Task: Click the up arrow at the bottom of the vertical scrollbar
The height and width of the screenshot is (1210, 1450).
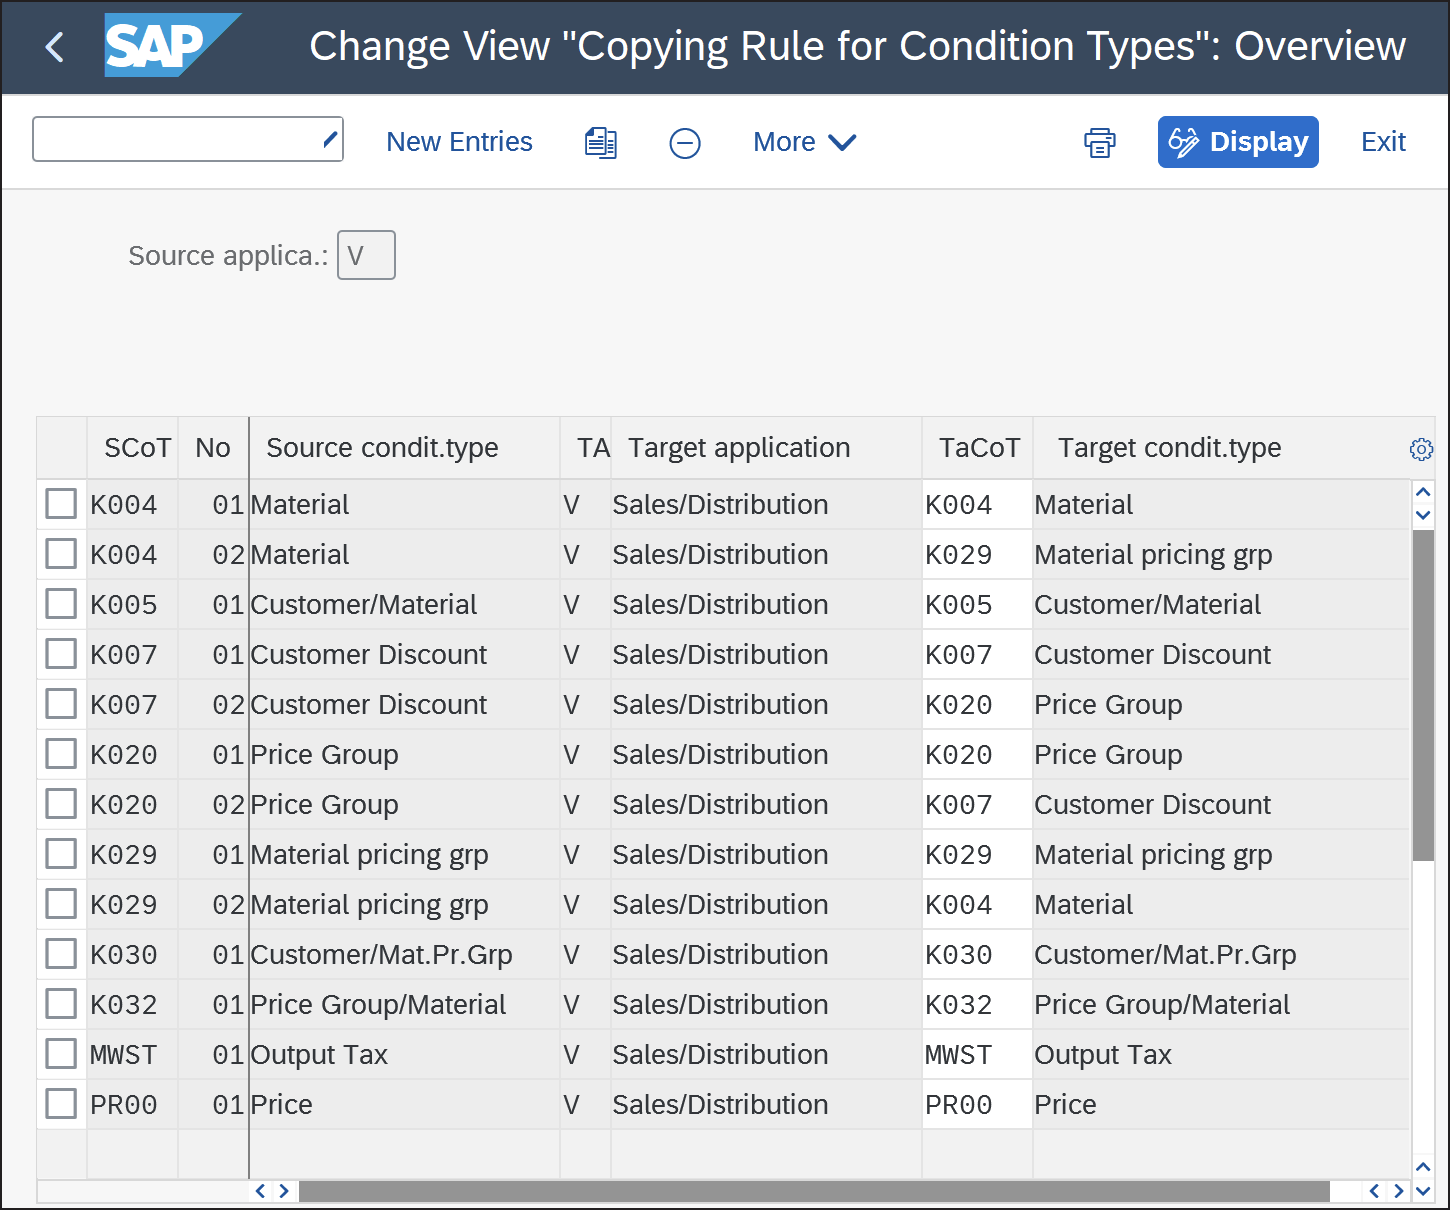Action: [x=1423, y=1167]
